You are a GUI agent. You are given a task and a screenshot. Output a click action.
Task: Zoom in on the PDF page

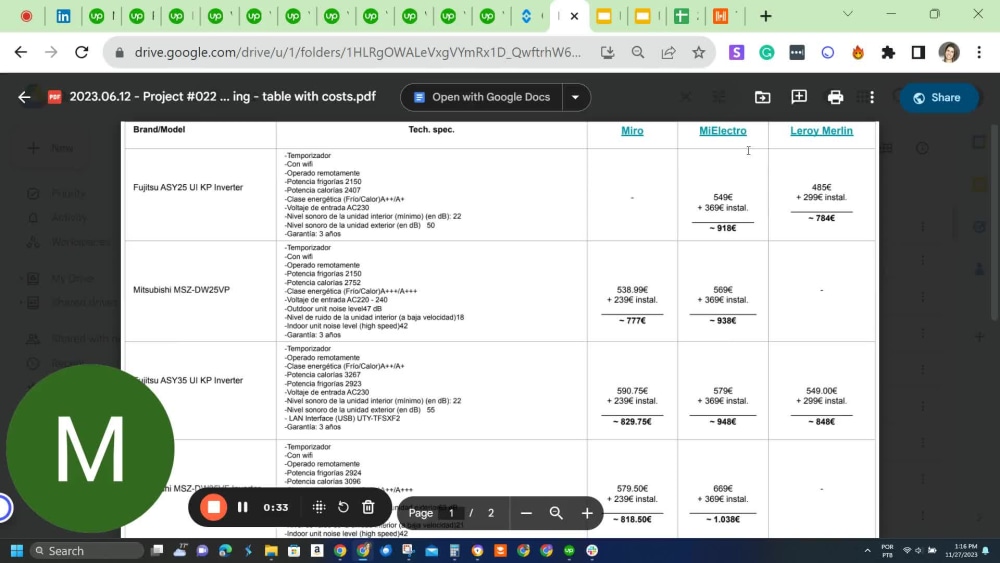(x=587, y=513)
